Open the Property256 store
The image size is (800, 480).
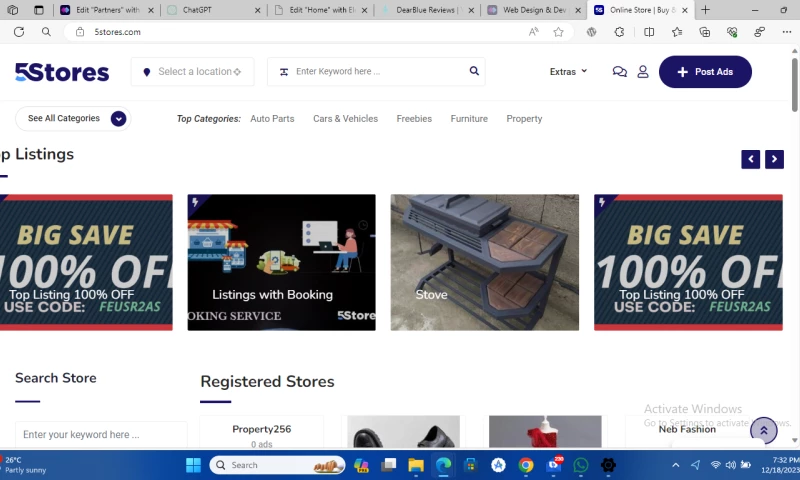click(262, 429)
